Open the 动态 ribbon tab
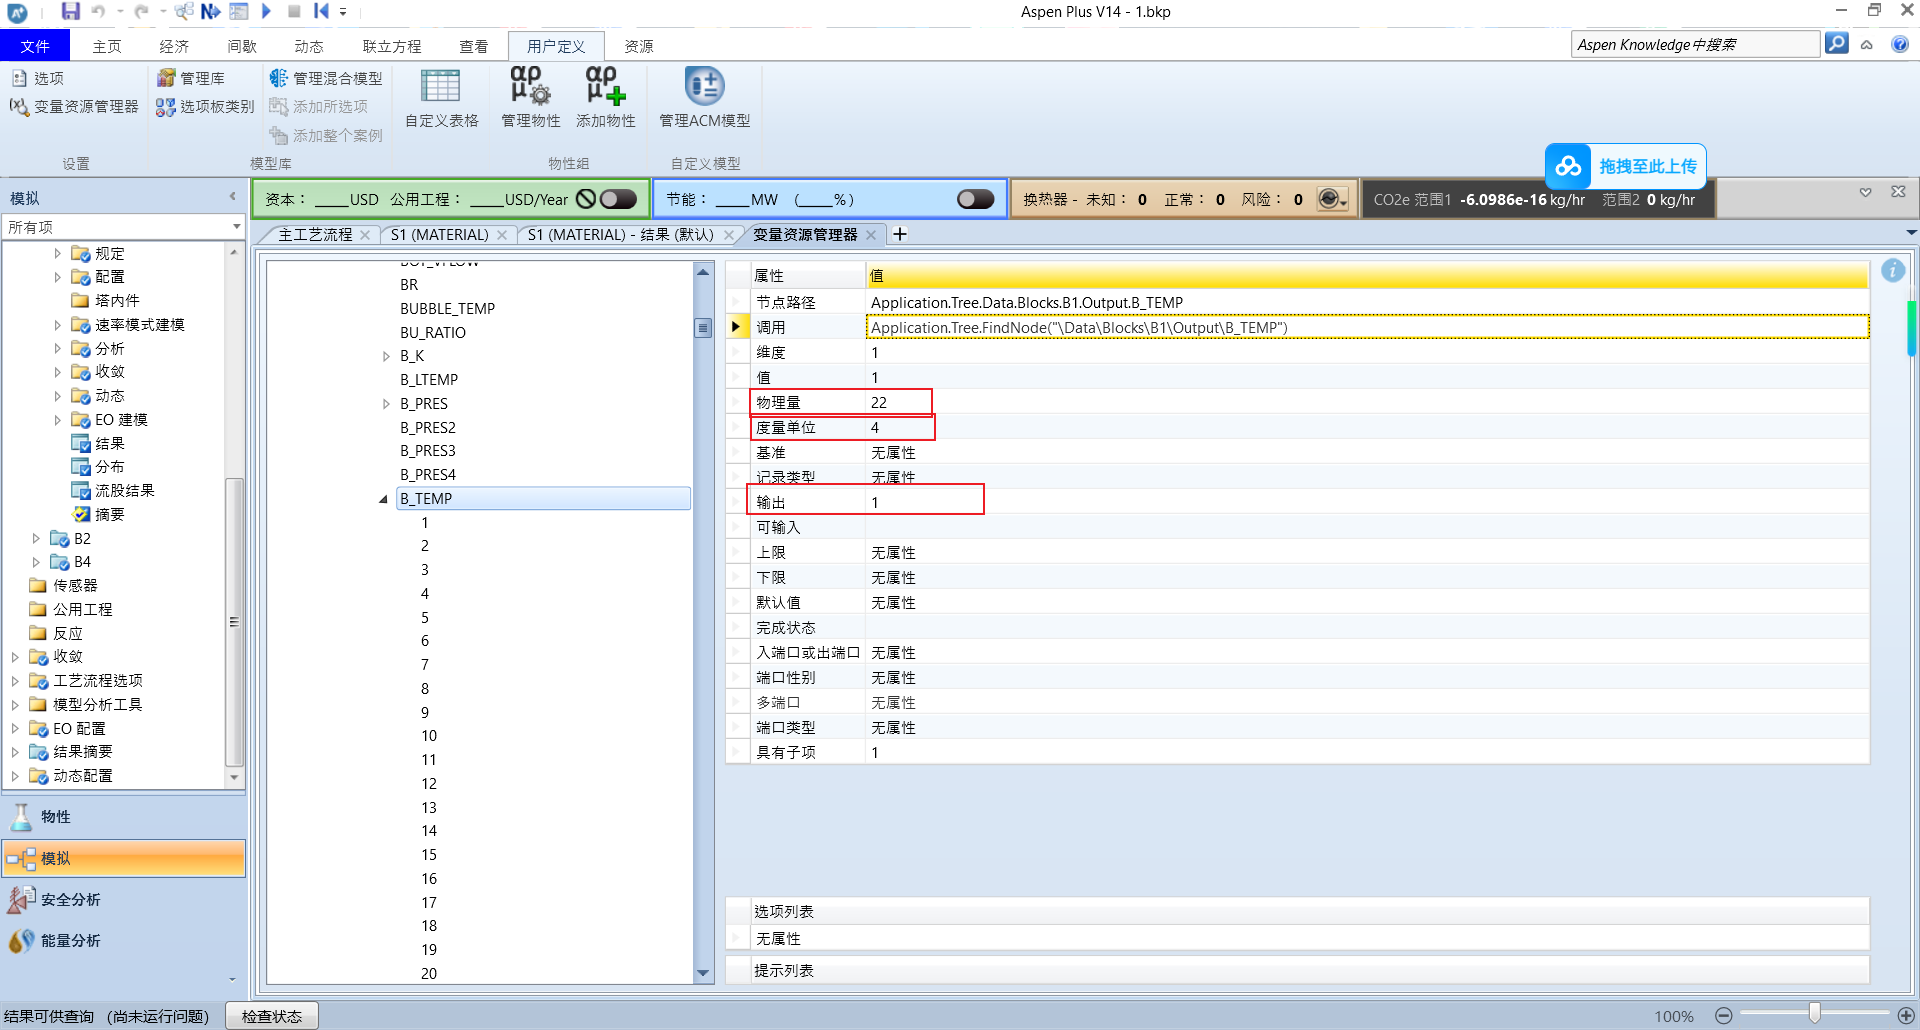Viewport: 1920px width, 1030px height. click(308, 46)
